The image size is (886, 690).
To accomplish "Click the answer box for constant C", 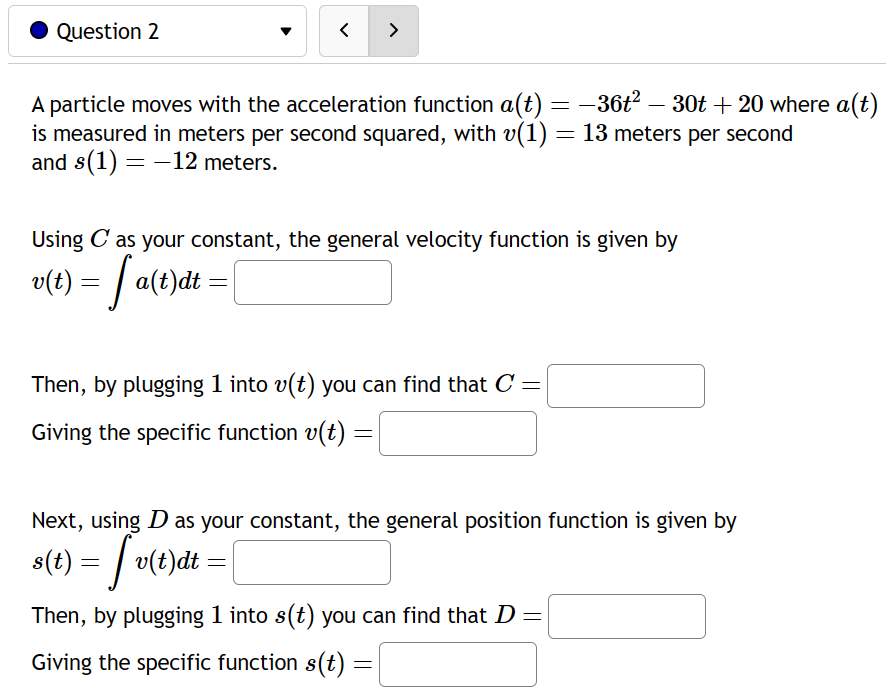I will point(625,386).
